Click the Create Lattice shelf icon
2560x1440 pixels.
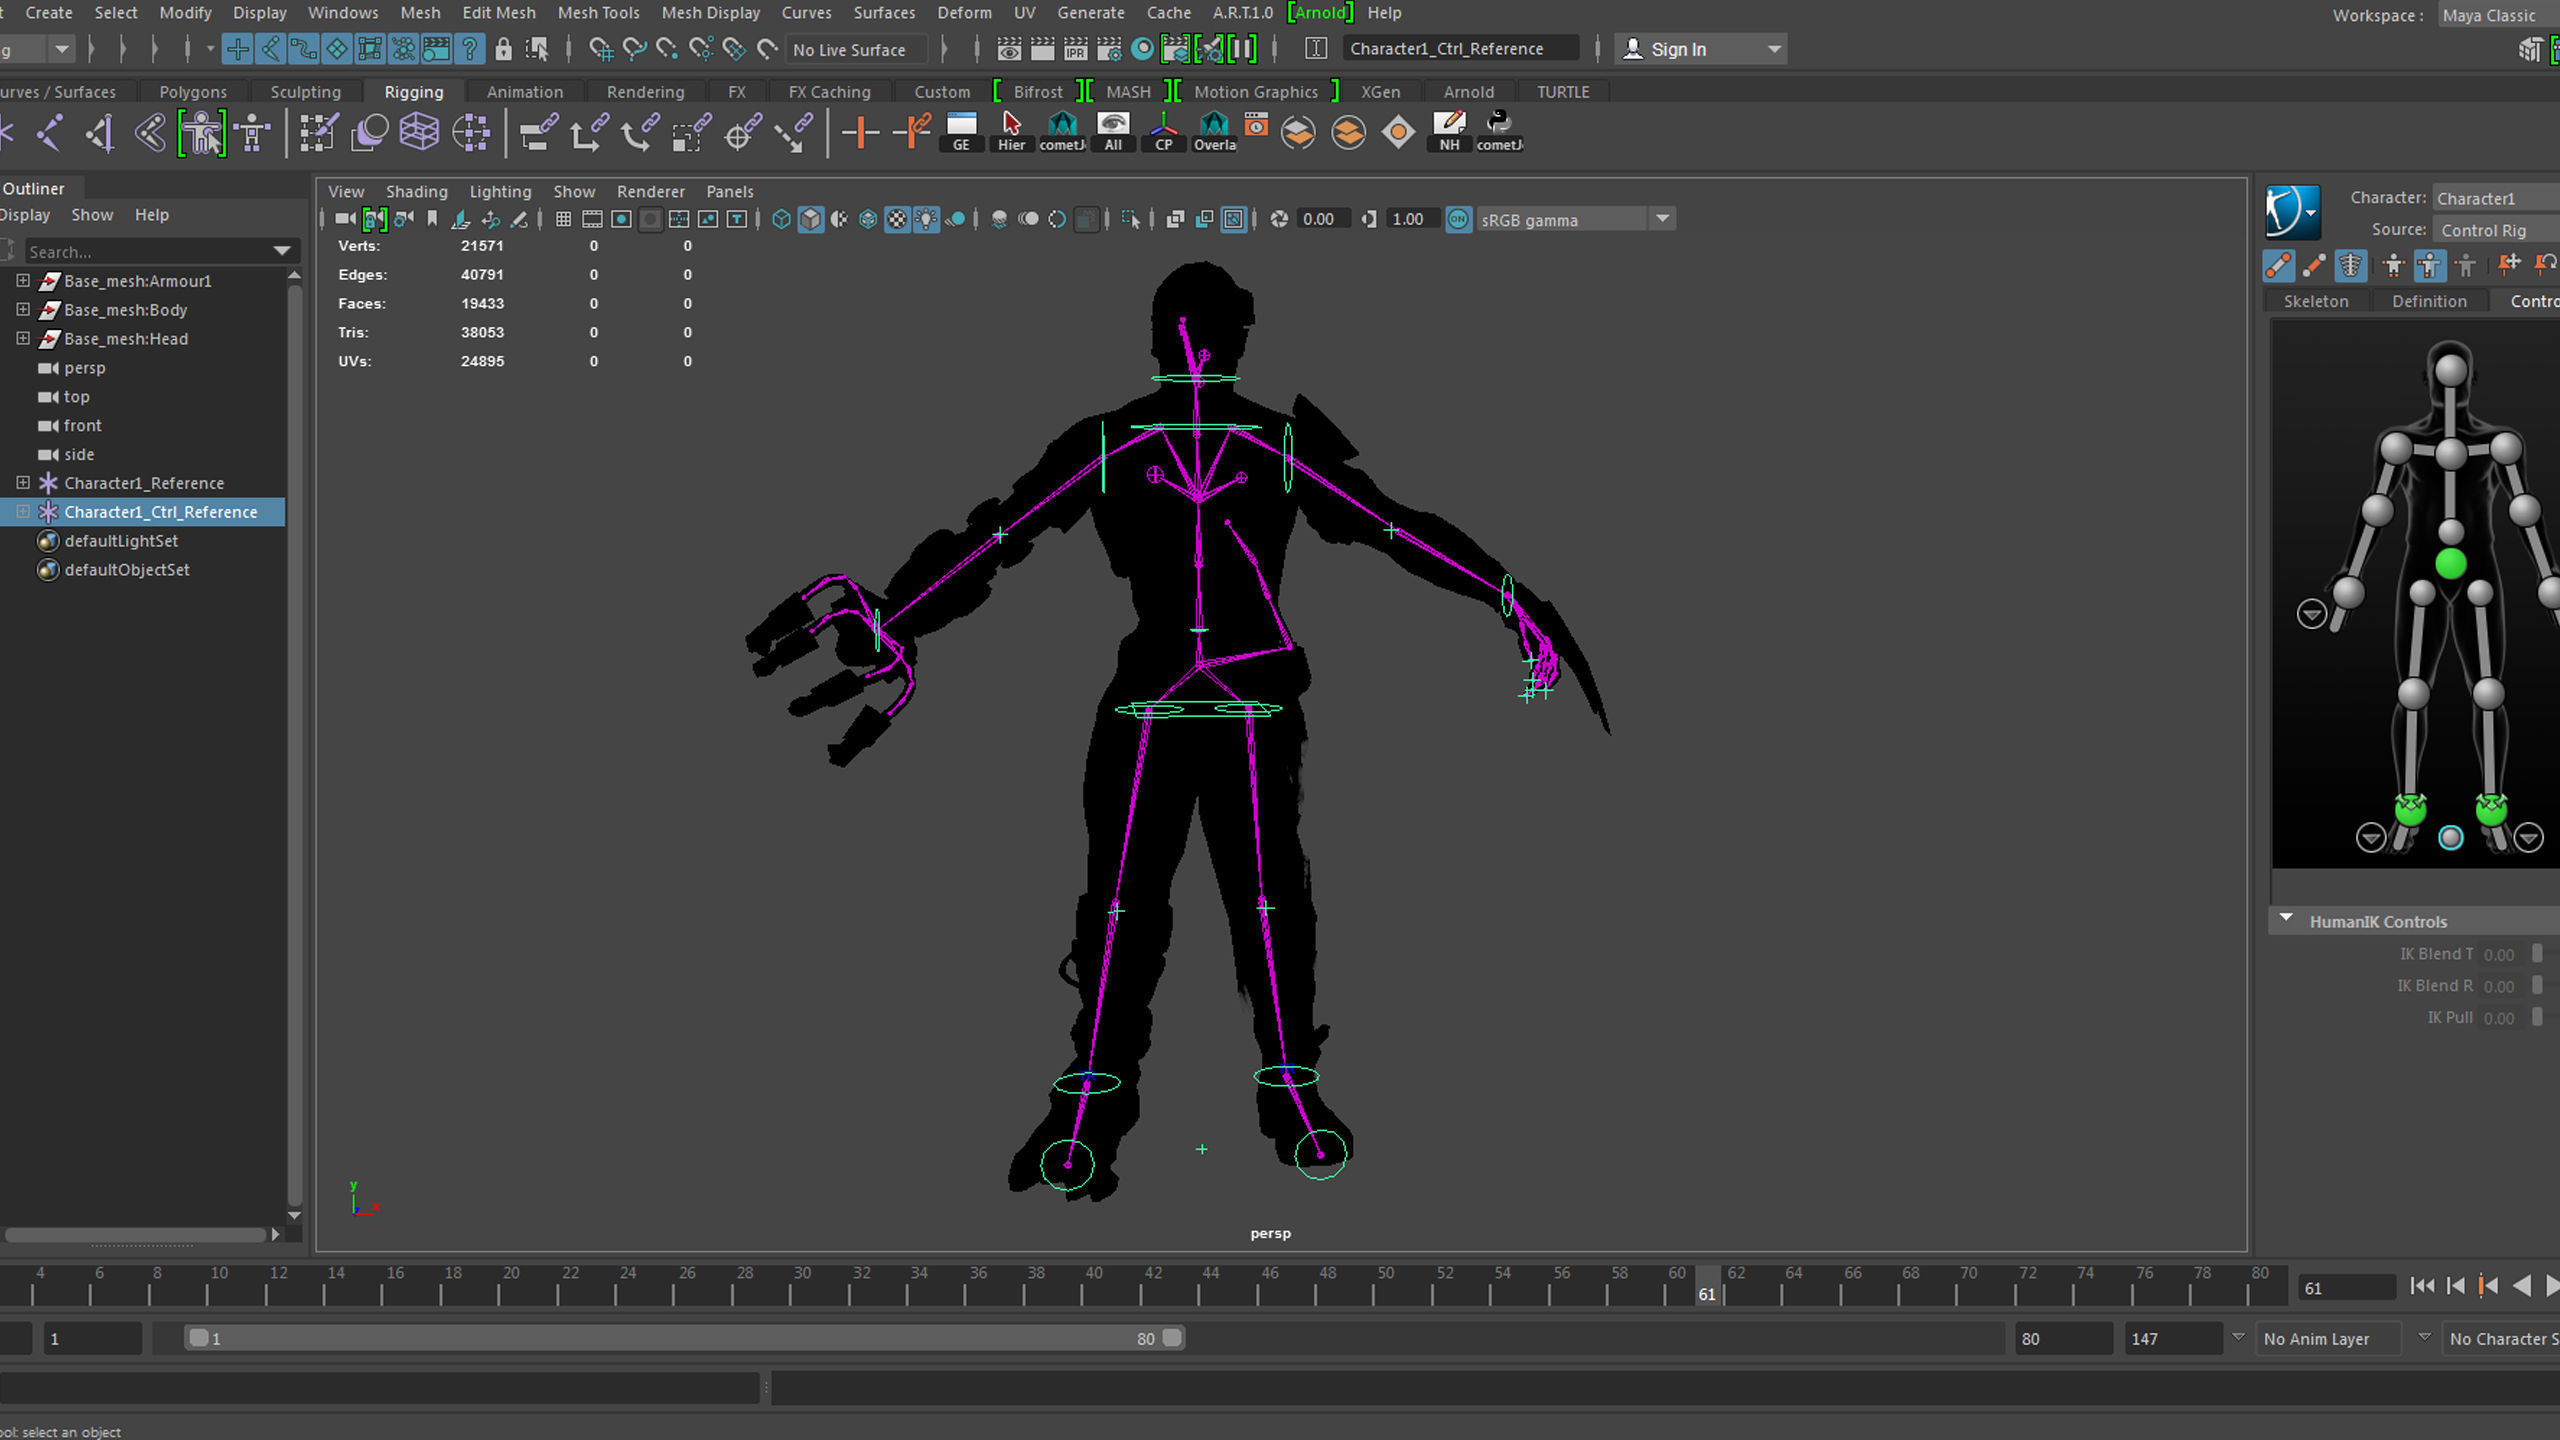(x=419, y=132)
